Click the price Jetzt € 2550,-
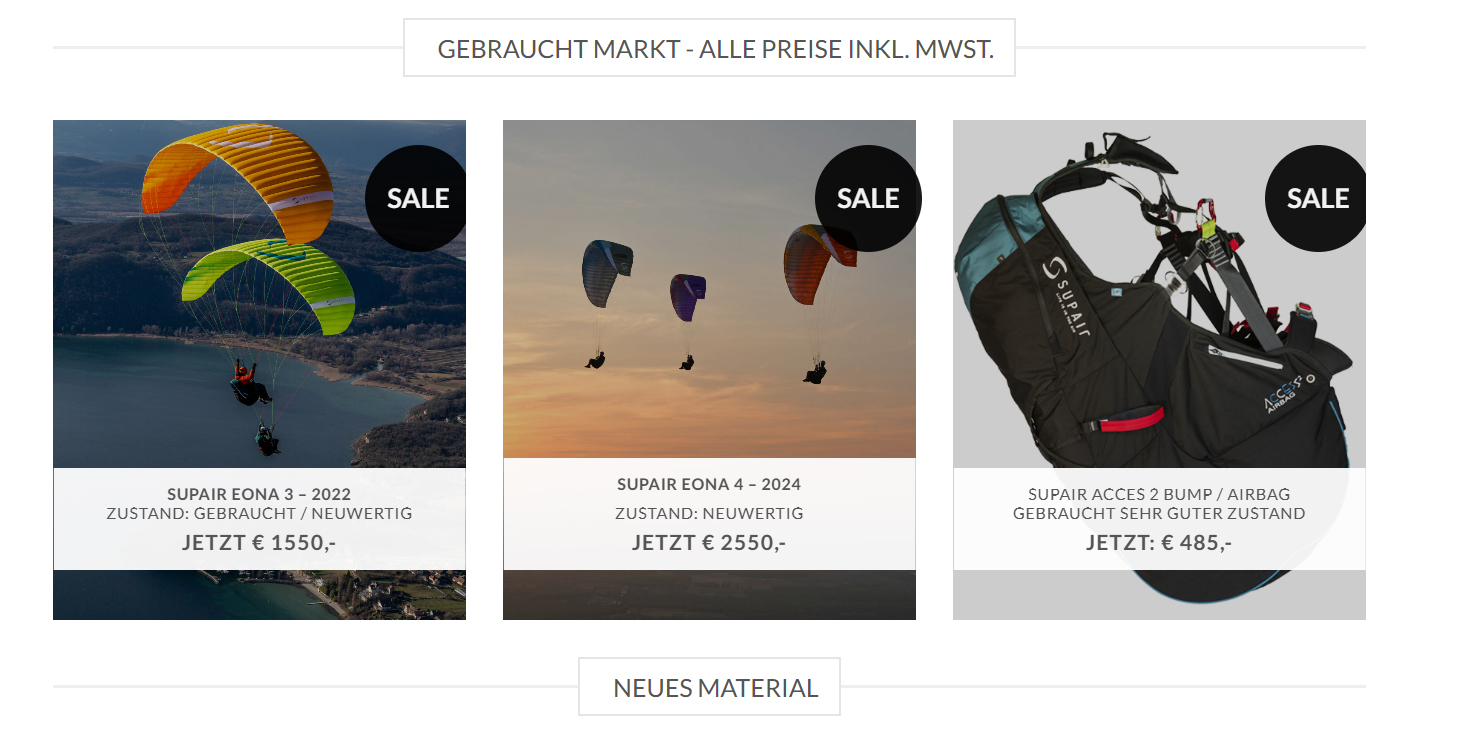The height and width of the screenshot is (736, 1460). point(709,543)
